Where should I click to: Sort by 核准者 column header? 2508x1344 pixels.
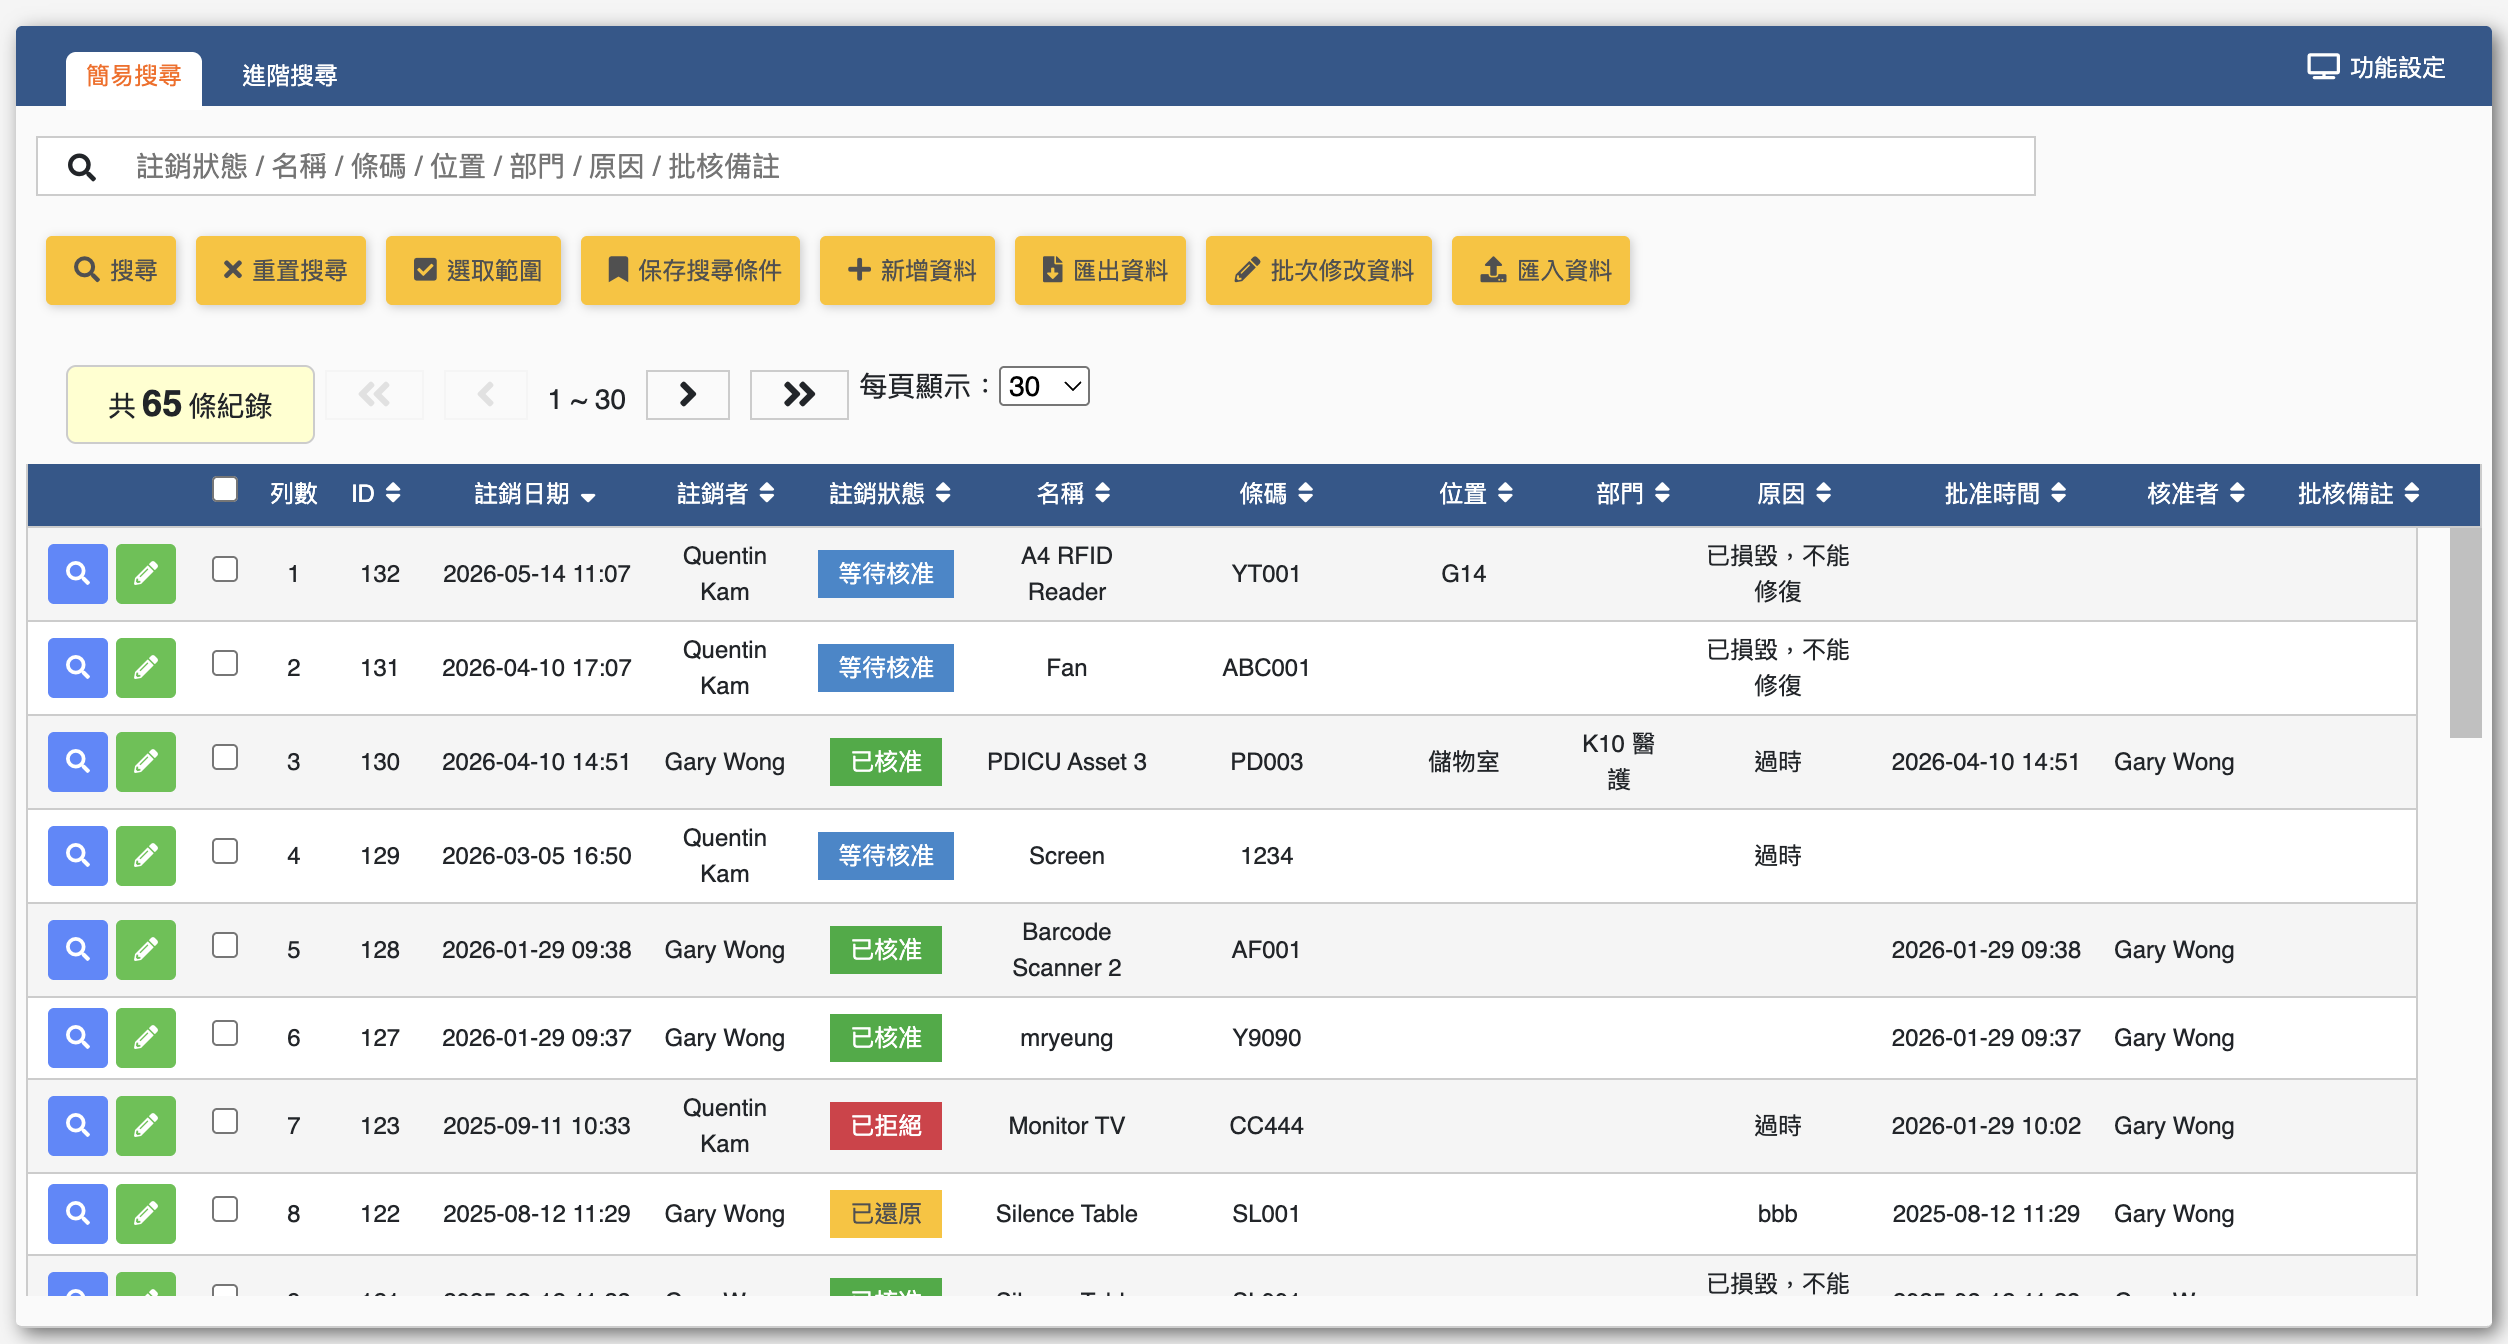coord(2196,493)
